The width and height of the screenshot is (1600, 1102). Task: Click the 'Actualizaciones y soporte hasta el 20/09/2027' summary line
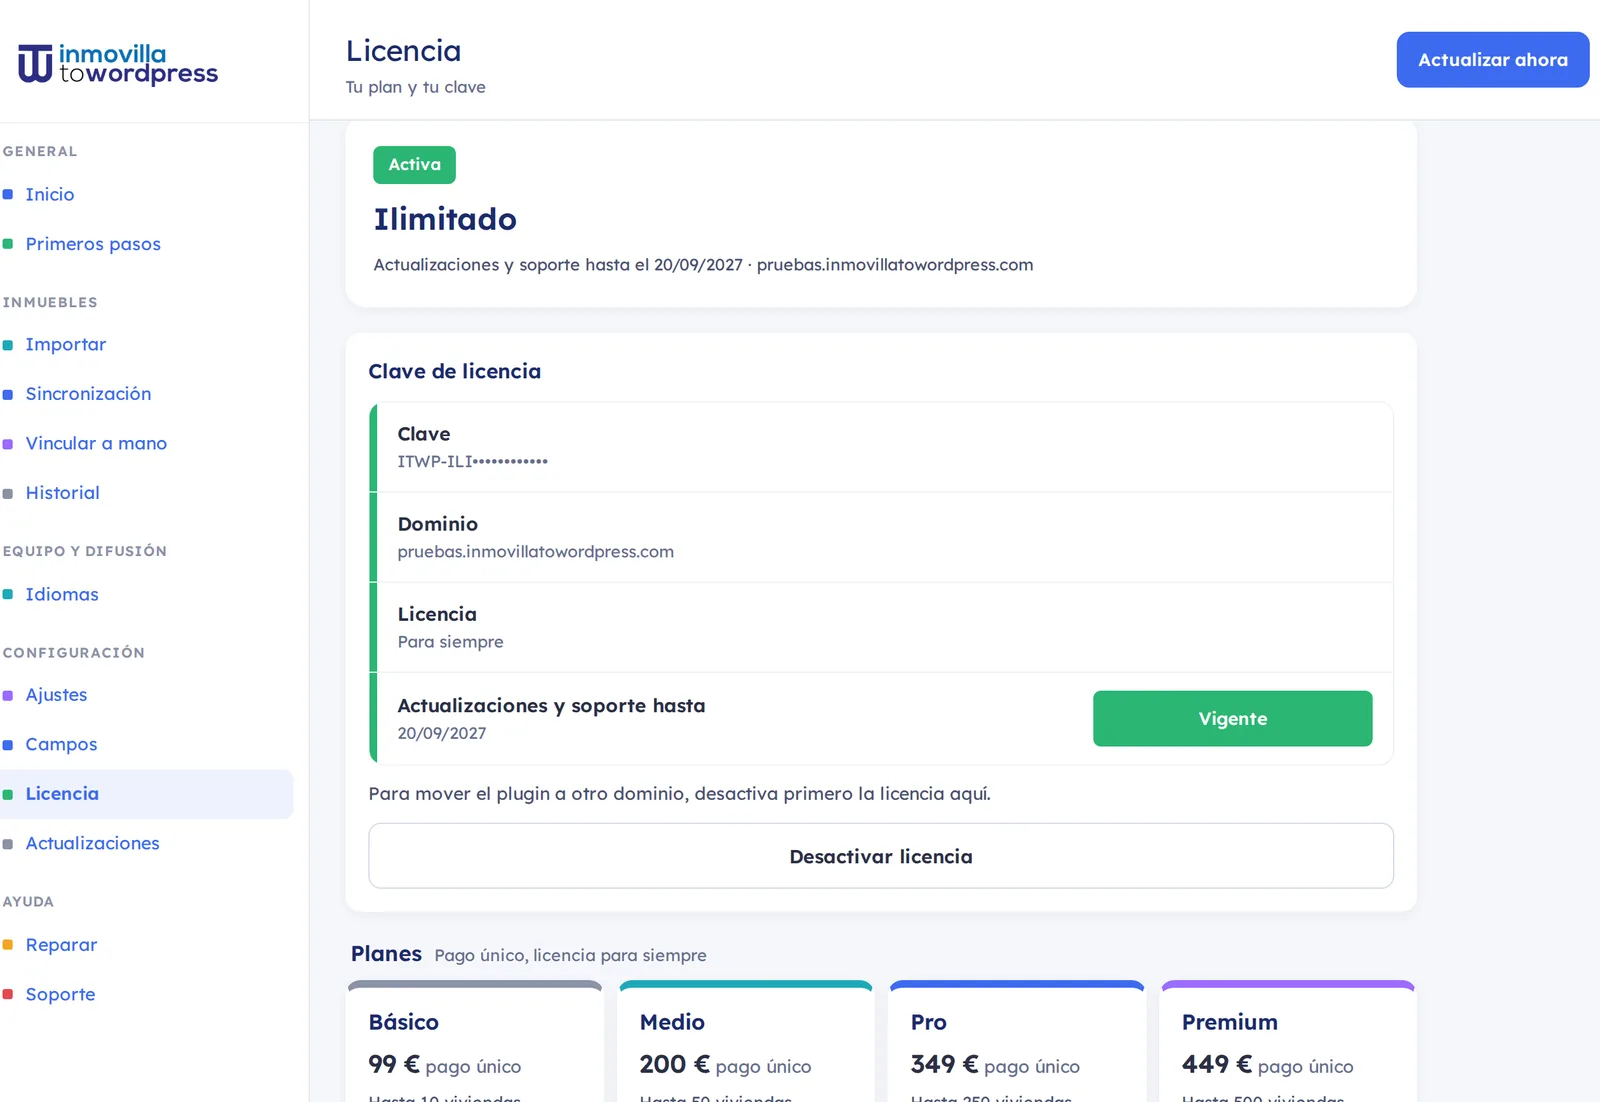(x=704, y=265)
